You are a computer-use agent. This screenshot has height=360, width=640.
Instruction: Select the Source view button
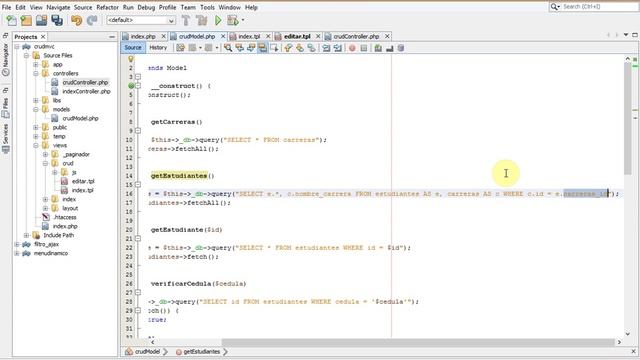click(133, 48)
